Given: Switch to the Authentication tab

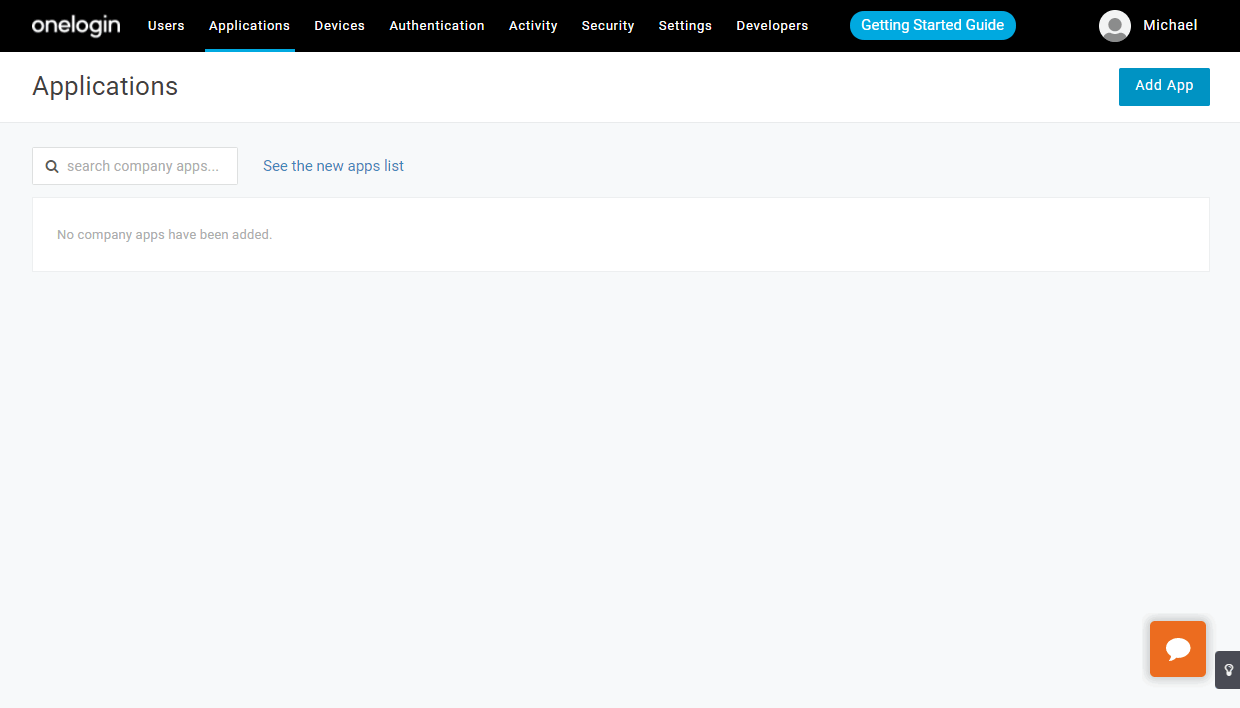Looking at the screenshot, I should (437, 26).
